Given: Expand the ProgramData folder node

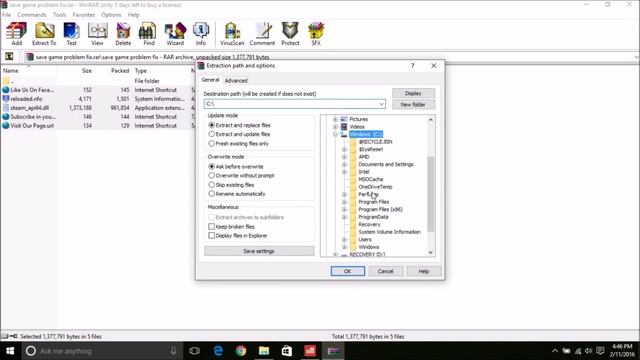Looking at the screenshot, I should click(x=344, y=217).
